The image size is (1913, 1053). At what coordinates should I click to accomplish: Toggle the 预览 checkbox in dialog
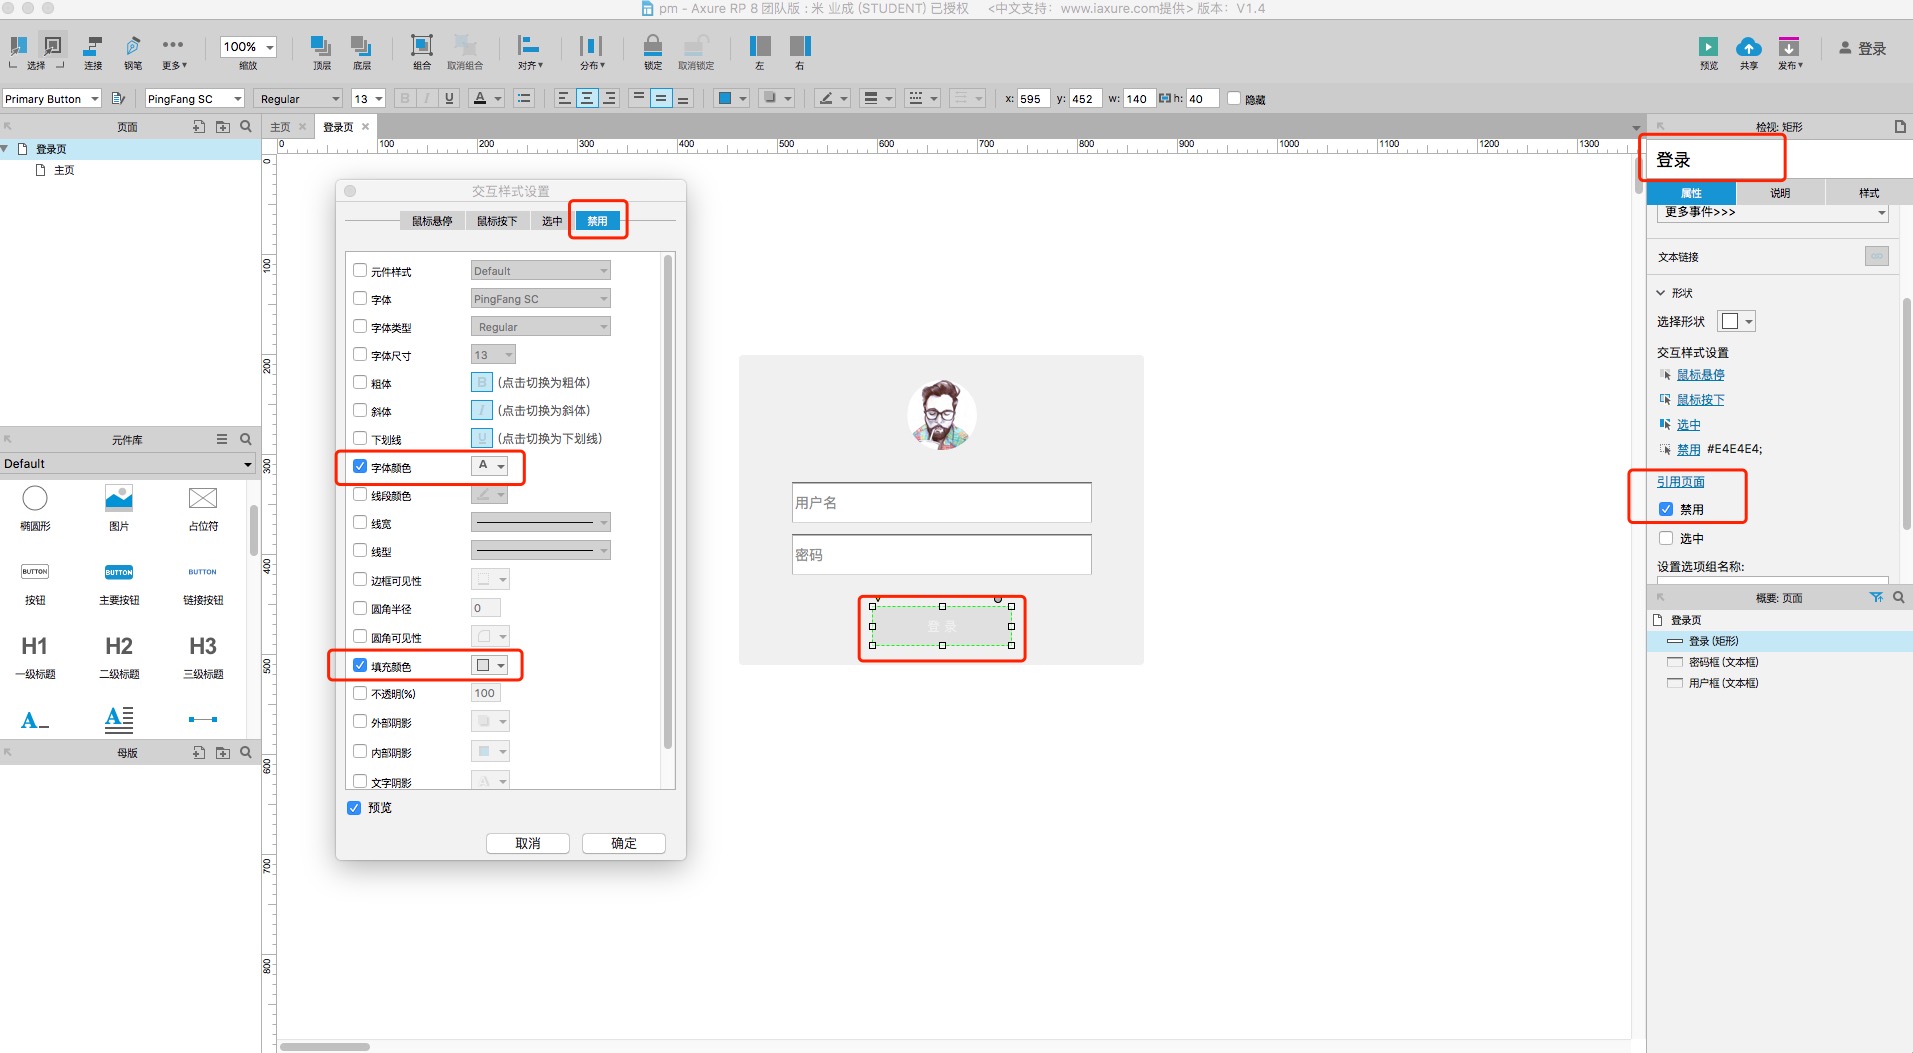coord(354,807)
